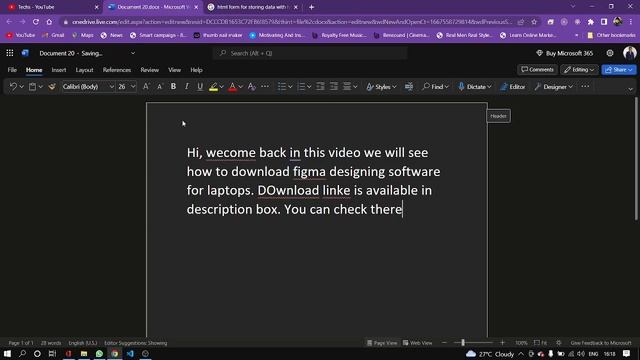Expand highlight color dropdown arrow
This screenshot has width=640, height=360.
click(x=222, y=87)
